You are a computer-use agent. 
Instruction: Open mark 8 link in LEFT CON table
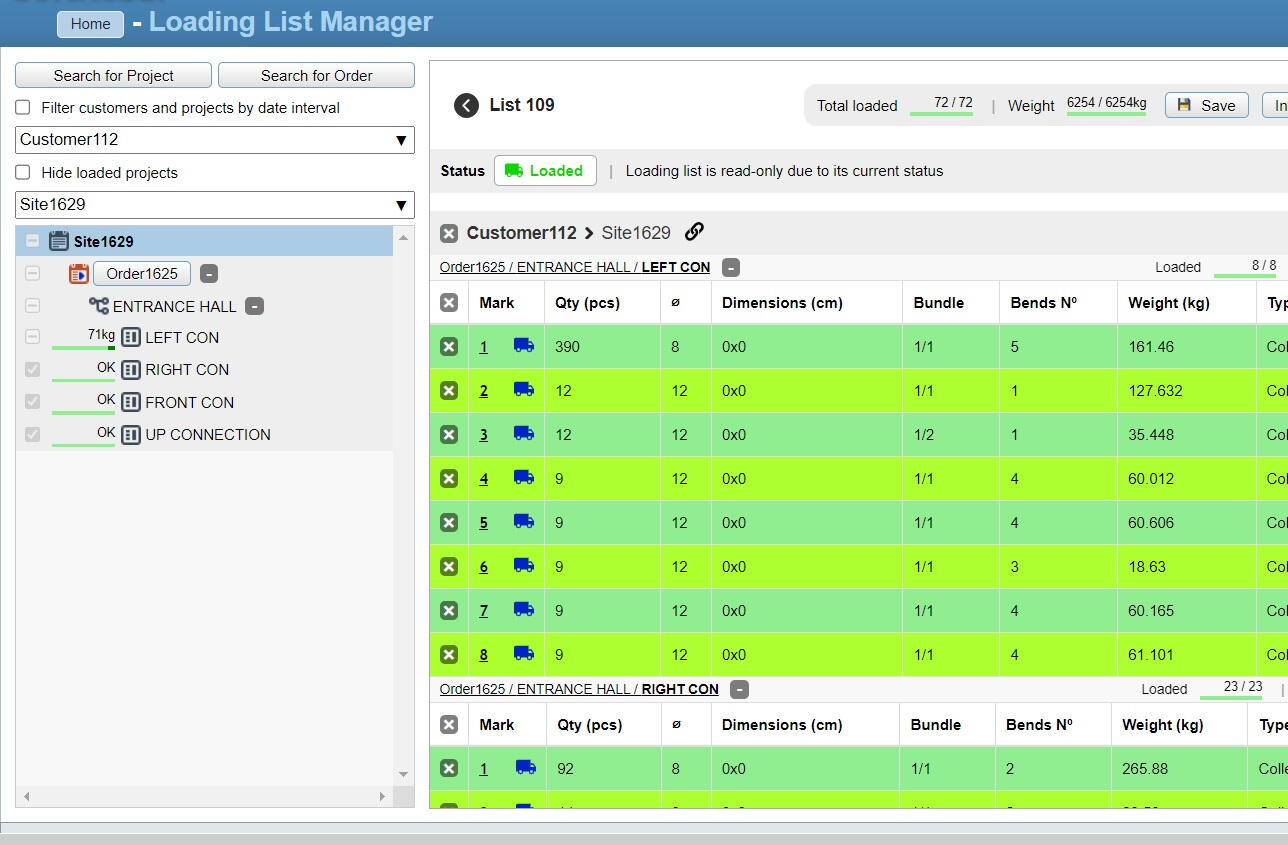click(x=484, y=655)
